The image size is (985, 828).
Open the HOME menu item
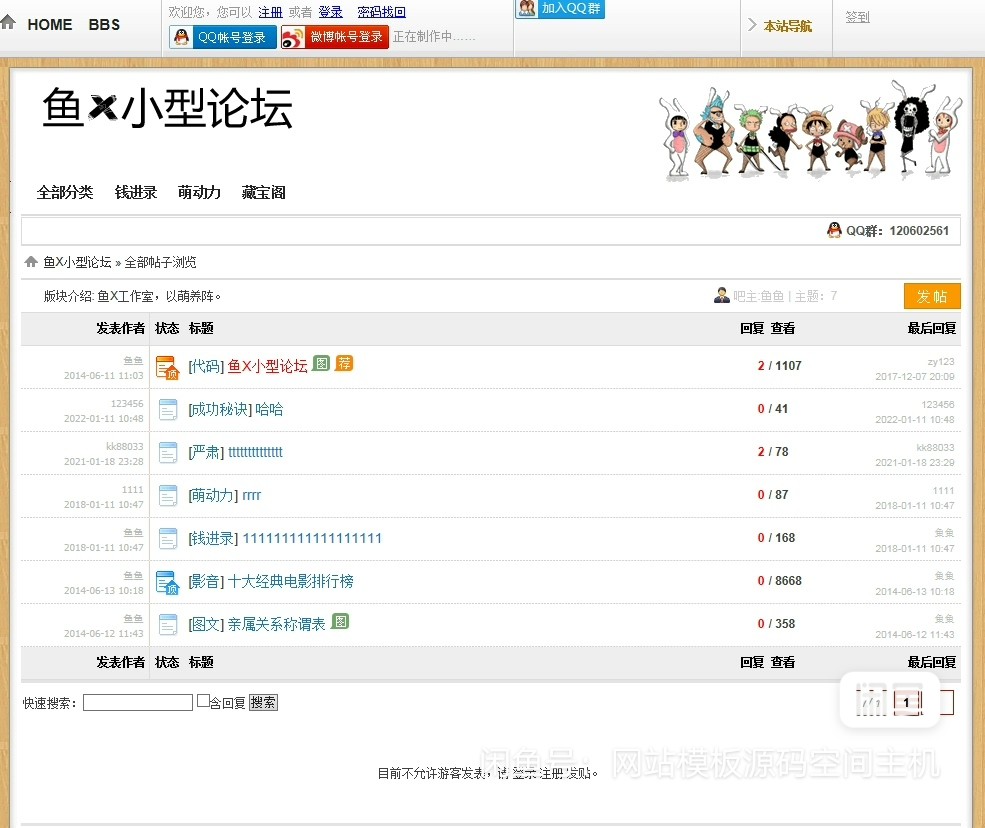[x=50, y=25]
